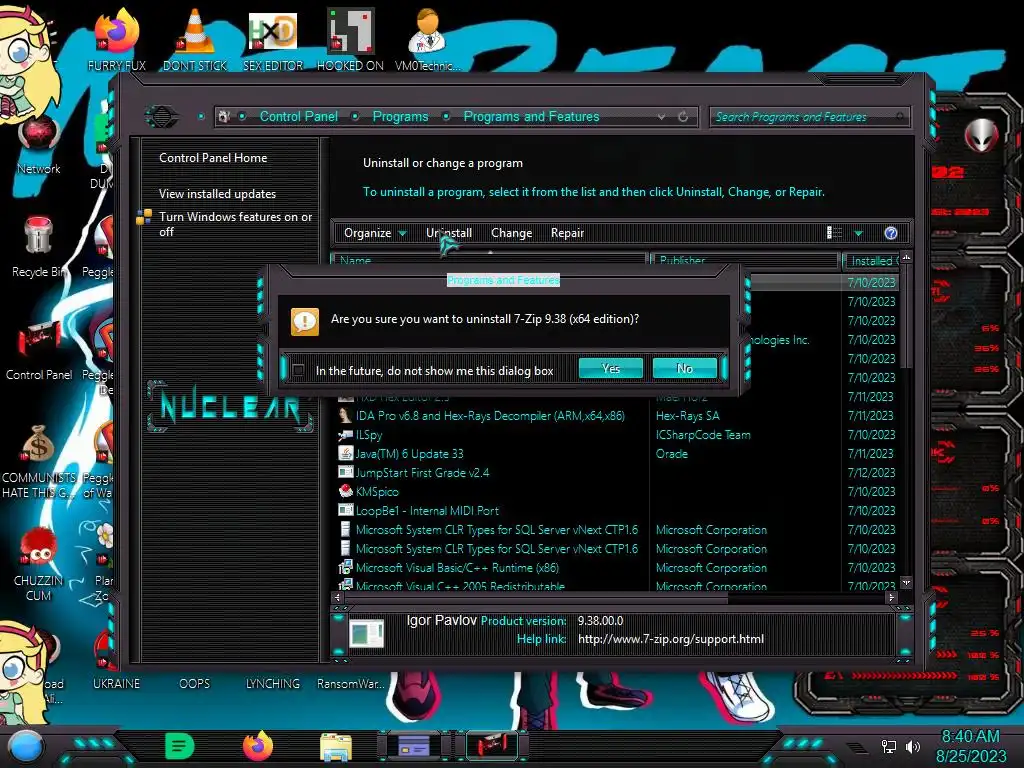Open the HOOKED ON desktop shortcut

(x=350, y=38)
